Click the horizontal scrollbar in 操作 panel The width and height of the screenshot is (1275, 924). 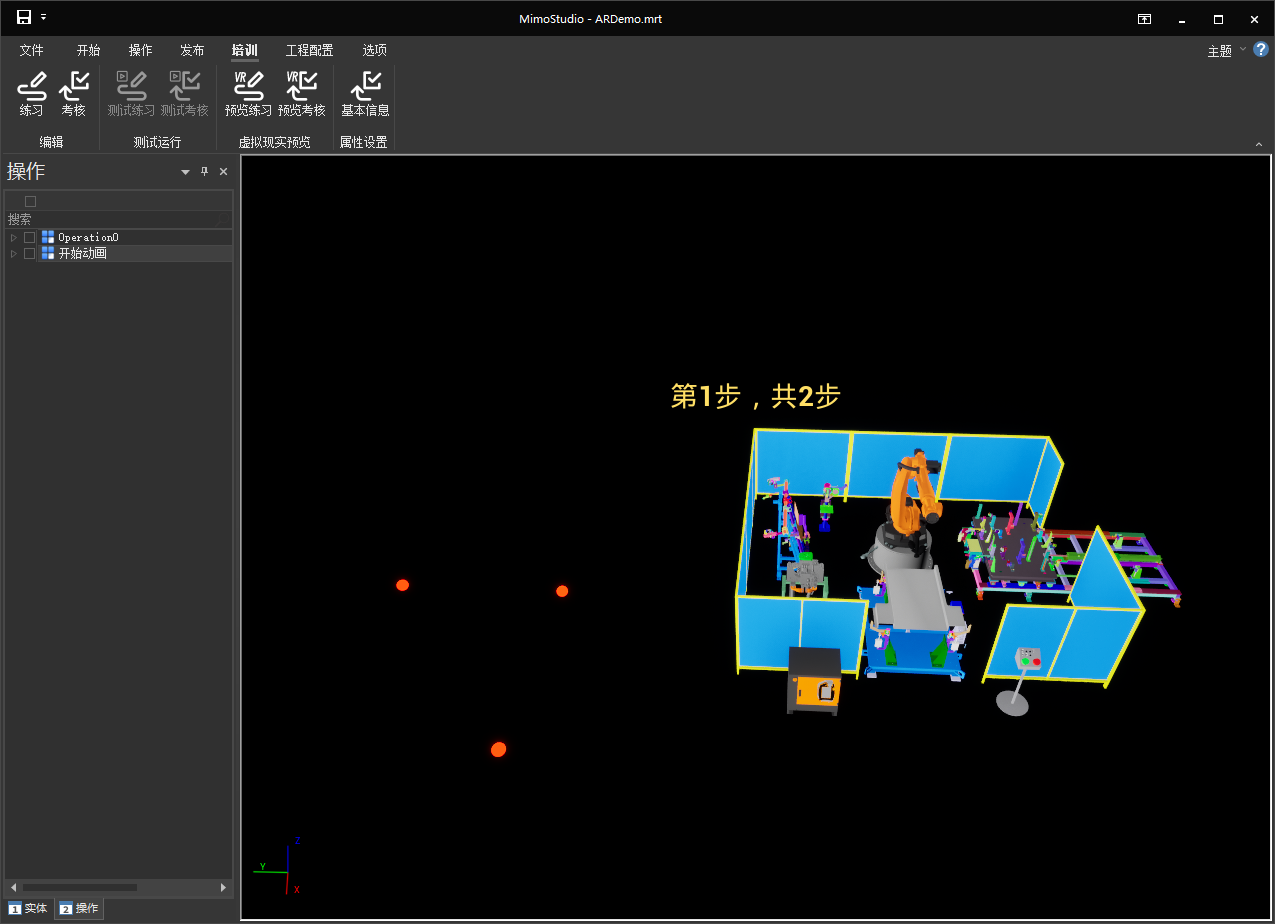pyautogui.click(x=80, y=887)
